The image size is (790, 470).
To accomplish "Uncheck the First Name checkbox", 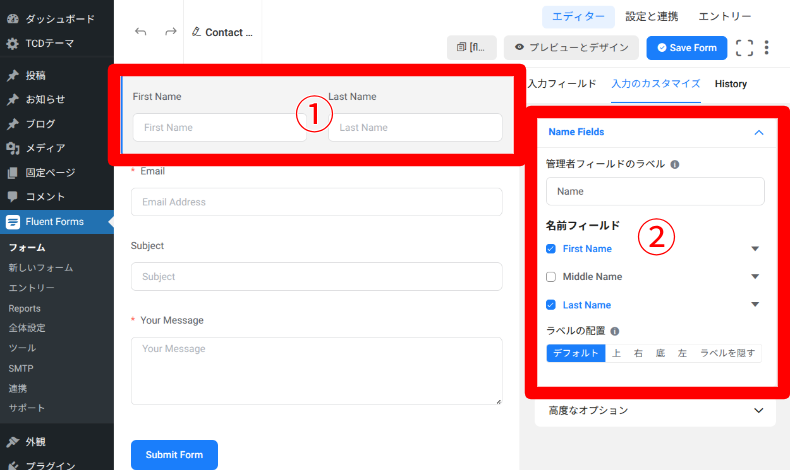I will pyautogui.click(x=551, y=249).
